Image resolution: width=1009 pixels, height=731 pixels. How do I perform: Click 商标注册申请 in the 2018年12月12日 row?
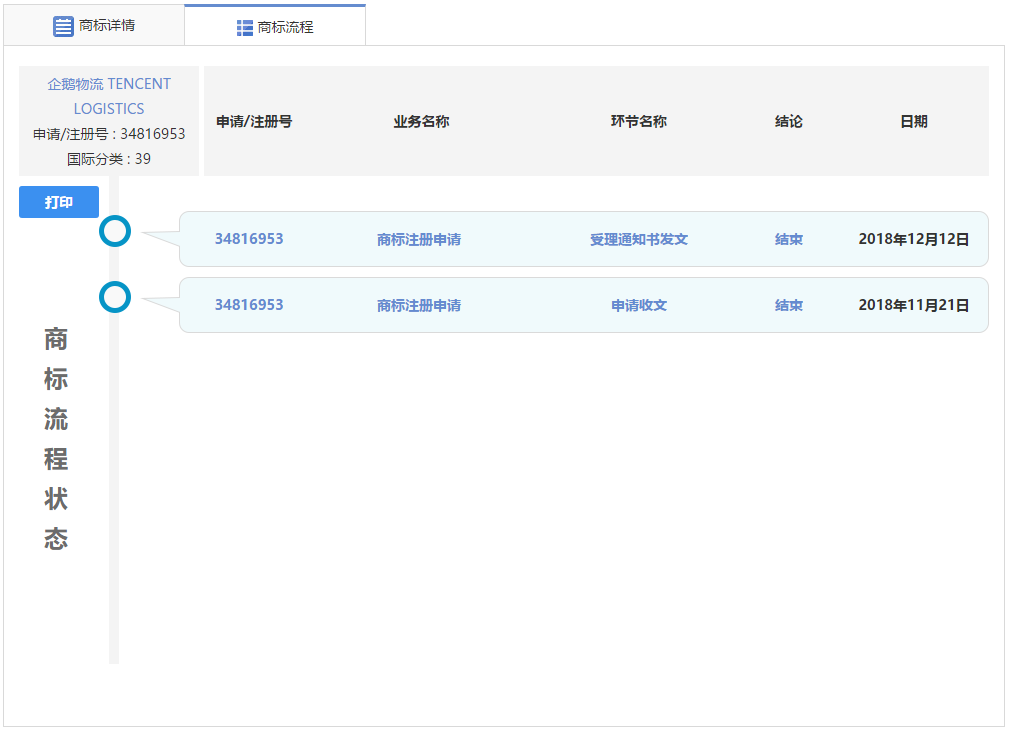(419, 239)
